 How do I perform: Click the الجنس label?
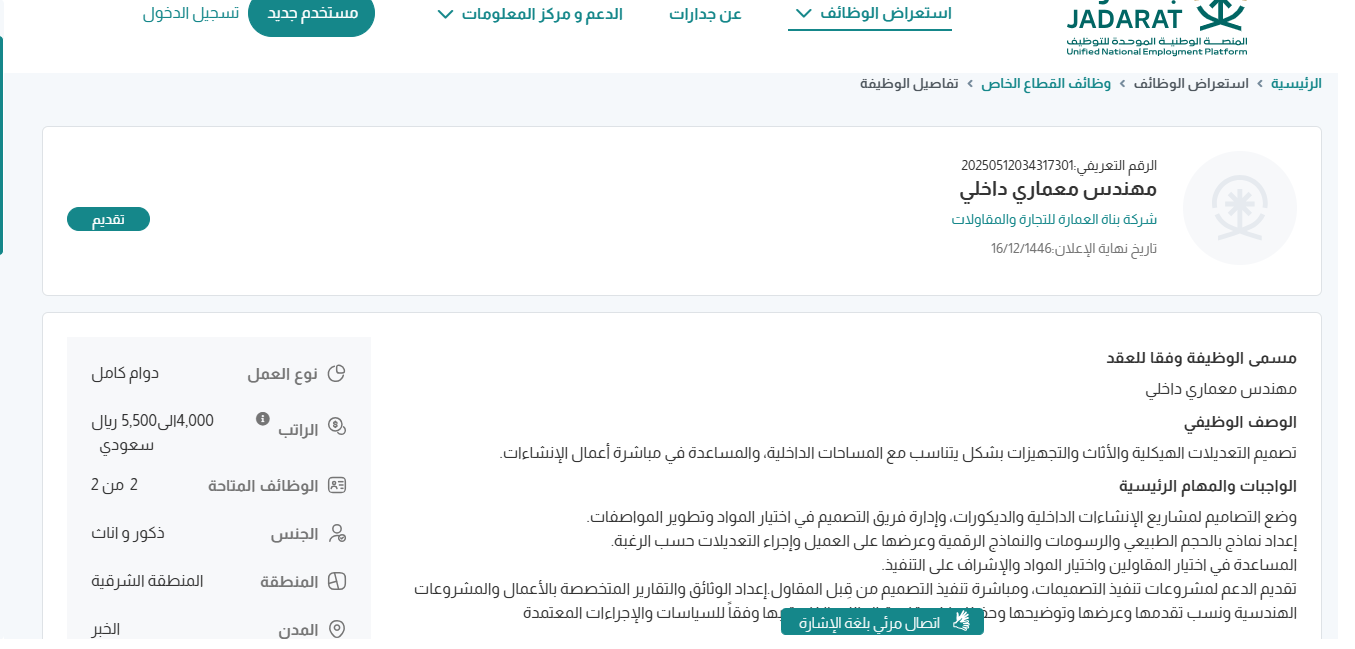pos(295,534)
